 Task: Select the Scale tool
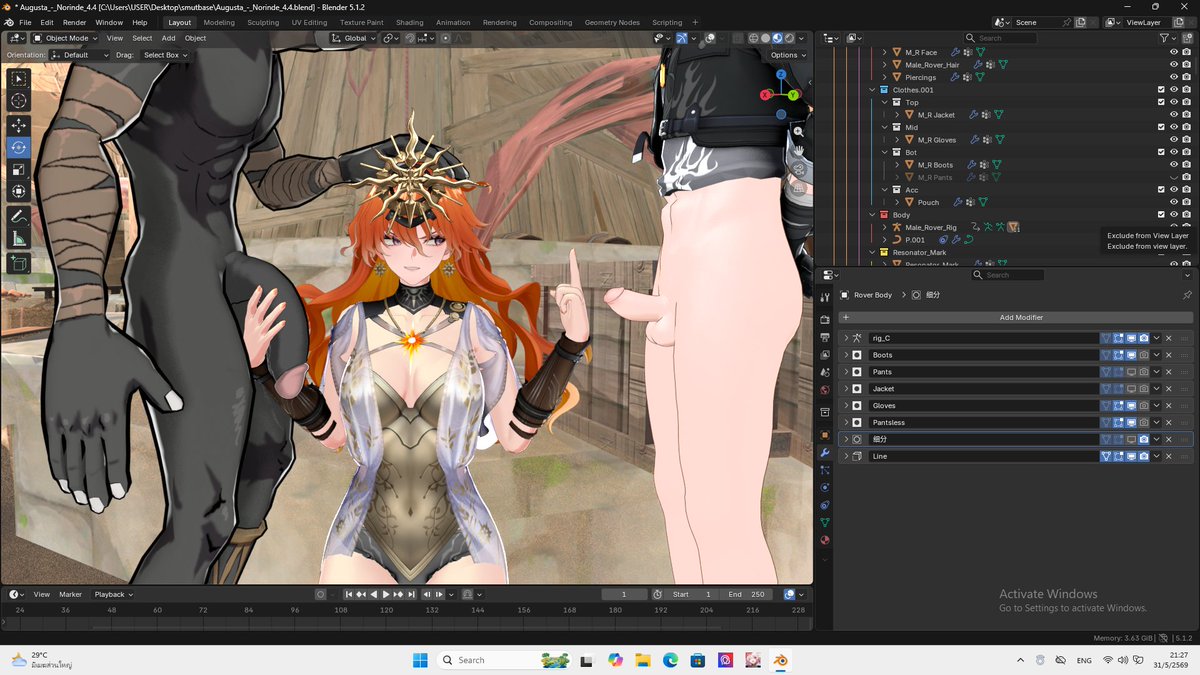coord(19,169)
